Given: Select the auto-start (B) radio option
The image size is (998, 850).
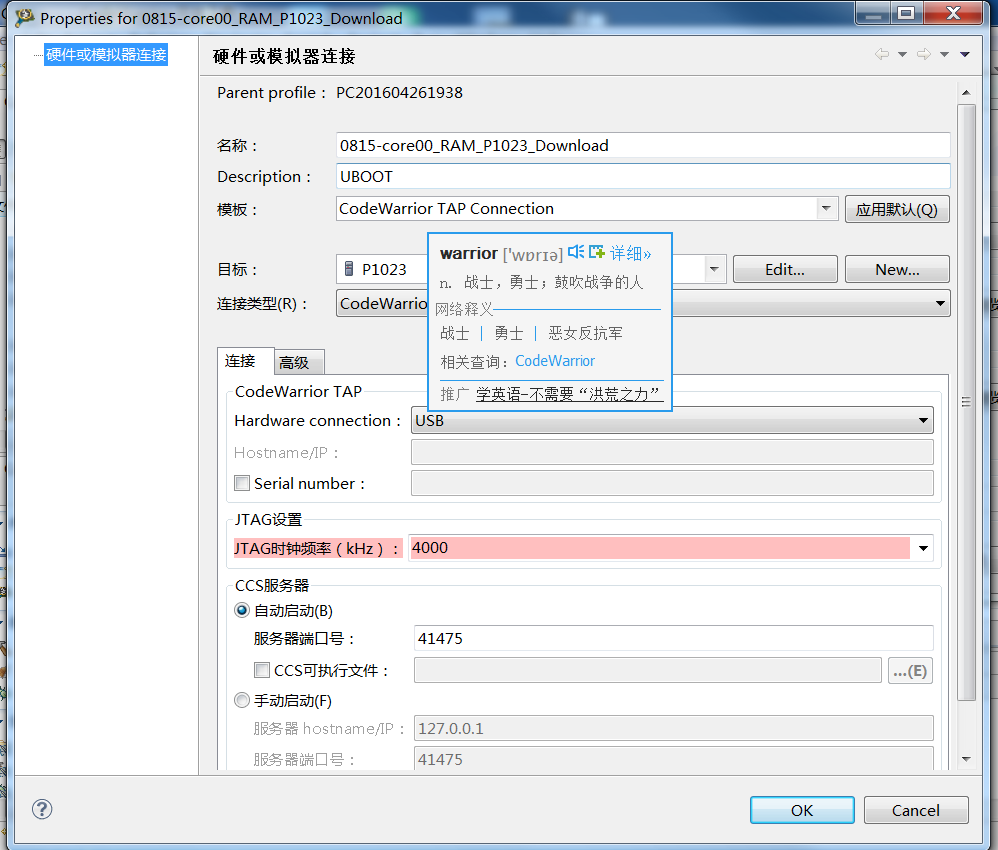Looking at the screenshot, I should [242, 610].
